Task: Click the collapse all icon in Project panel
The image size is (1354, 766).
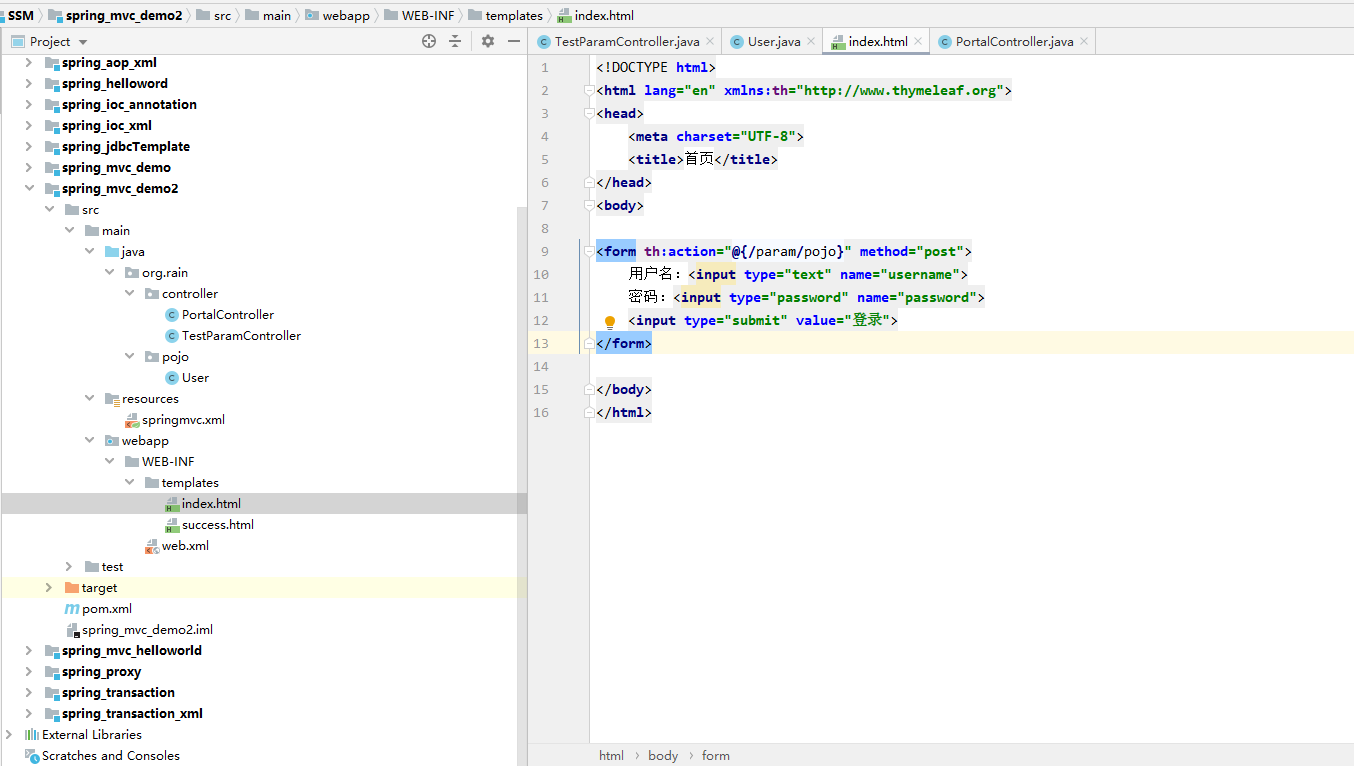Action: [455, 41]
